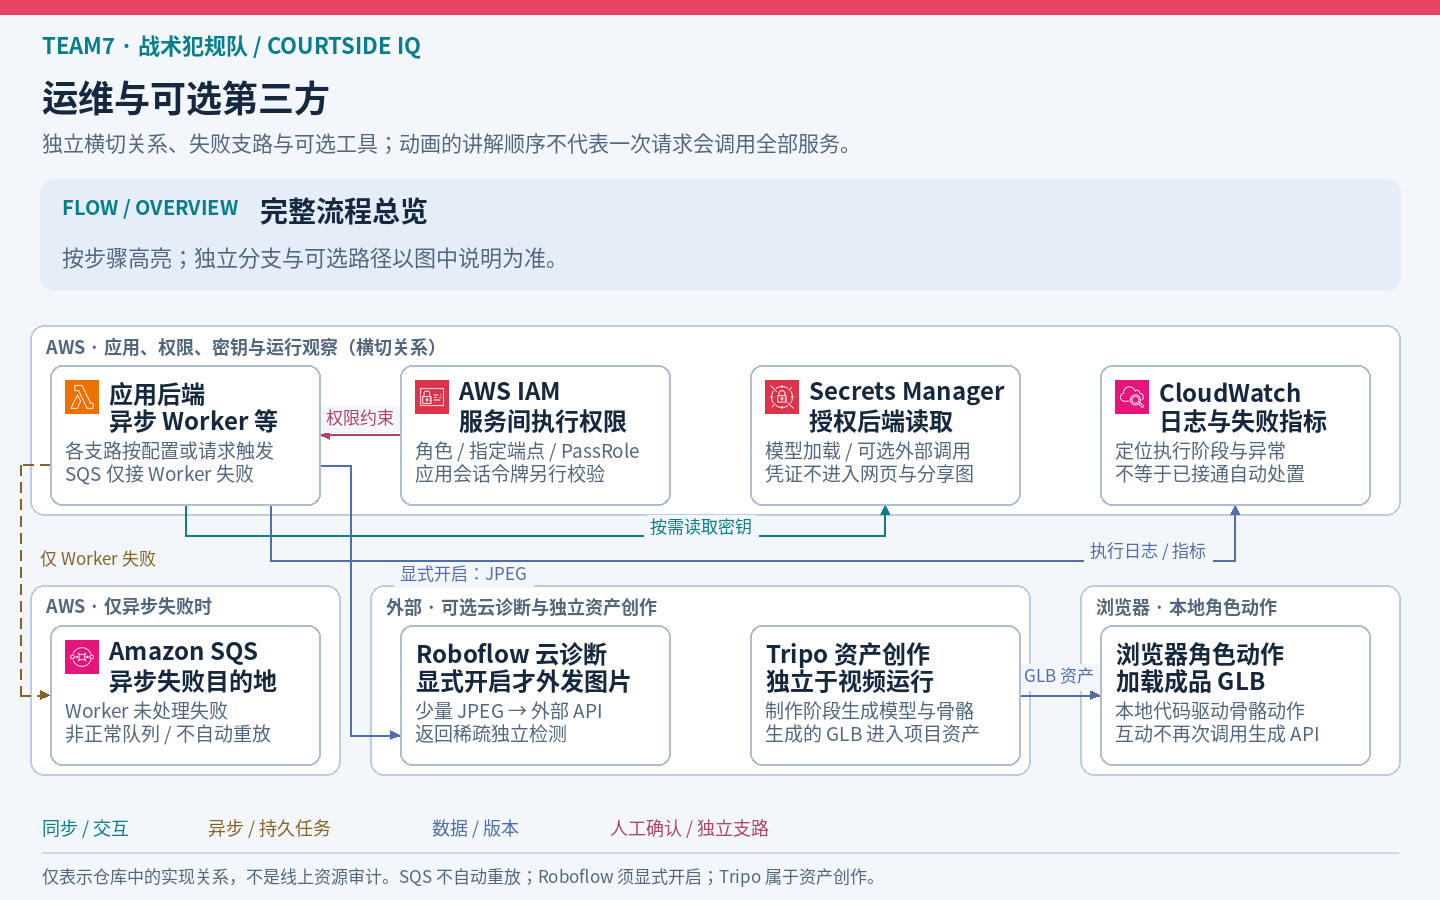1440x900 pixels.
Task: Click the 异步 / 持久任务 legend entry
Action: (269, 828)
